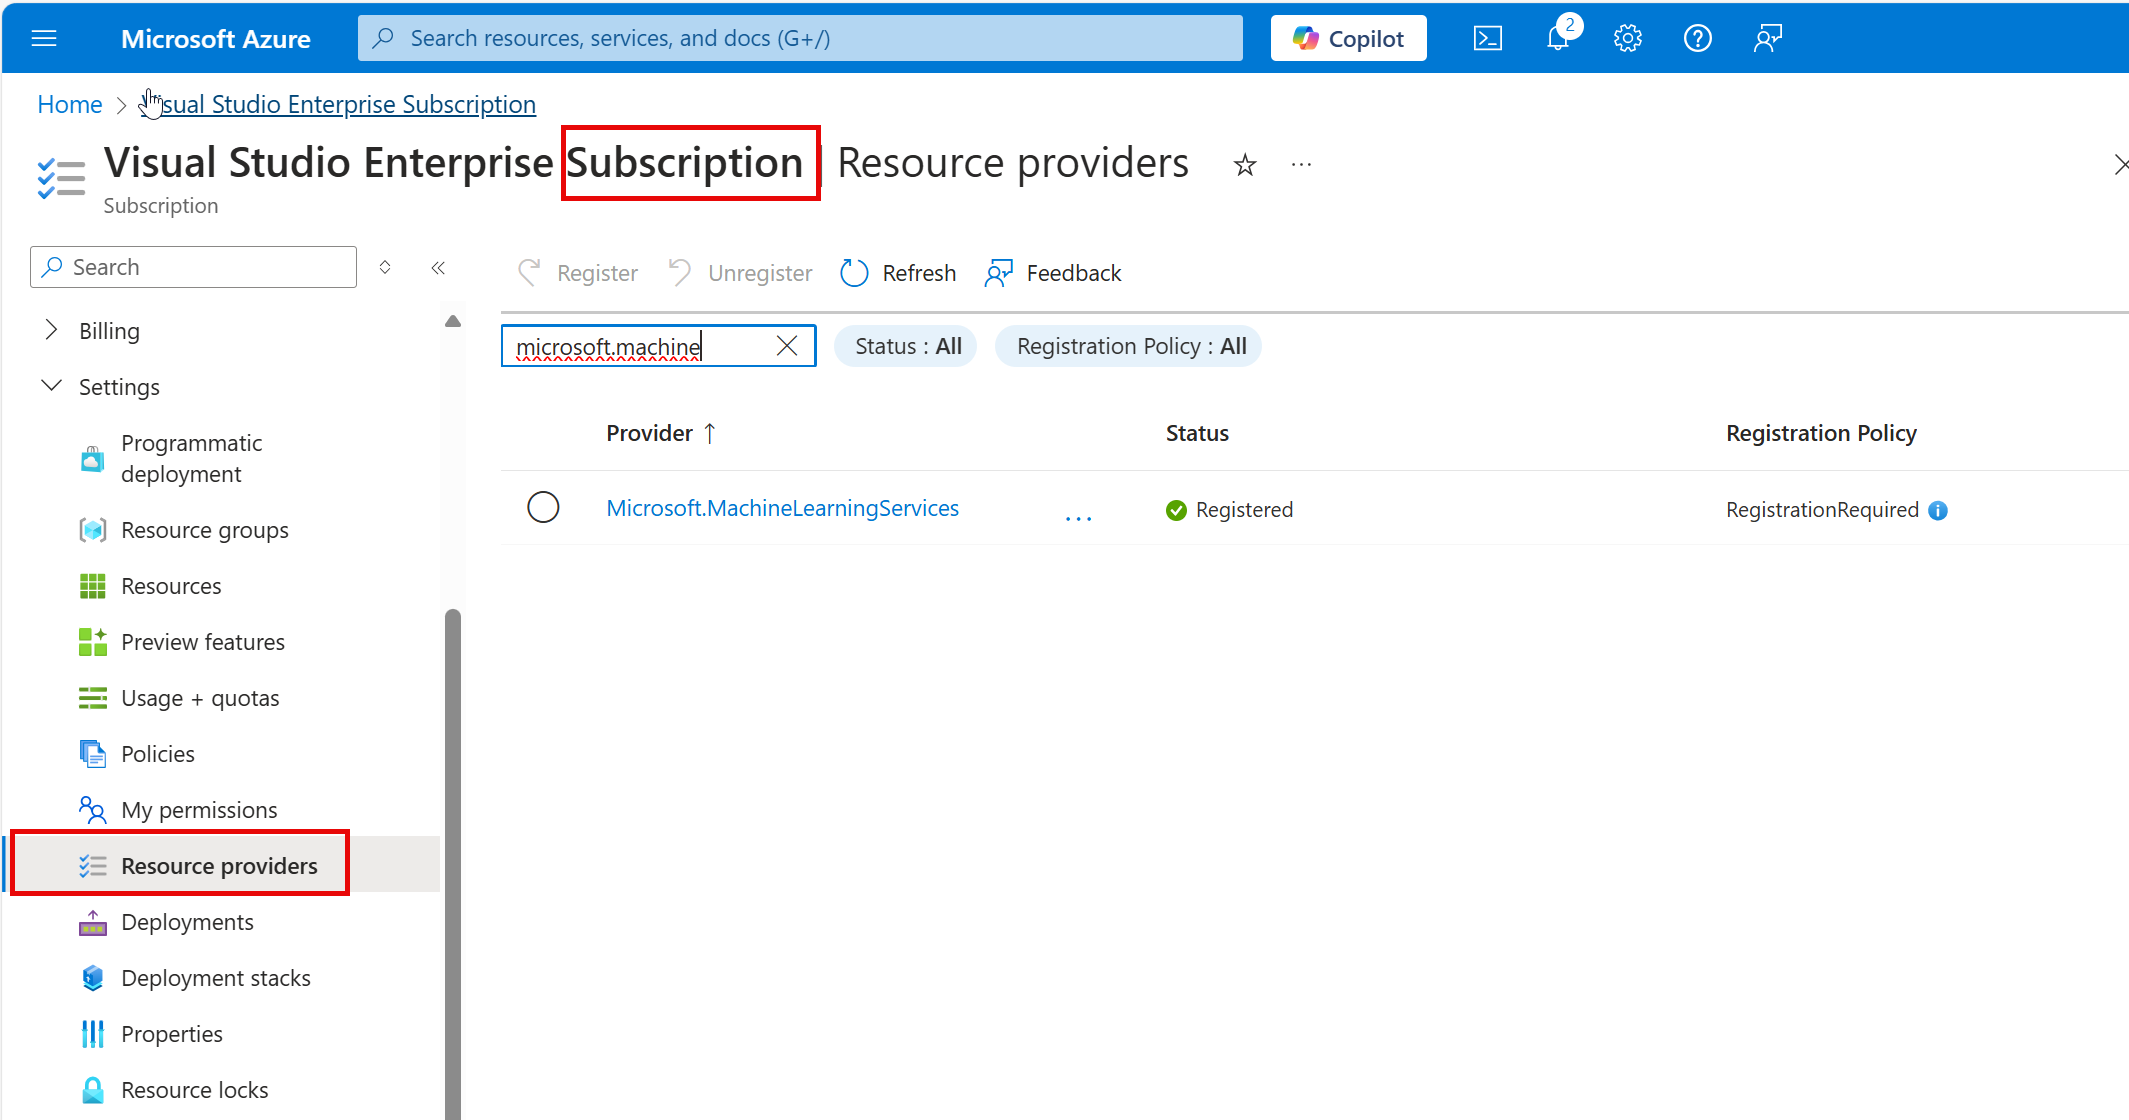
Task: Open Programmatic deployment
Action: [191, 458]
